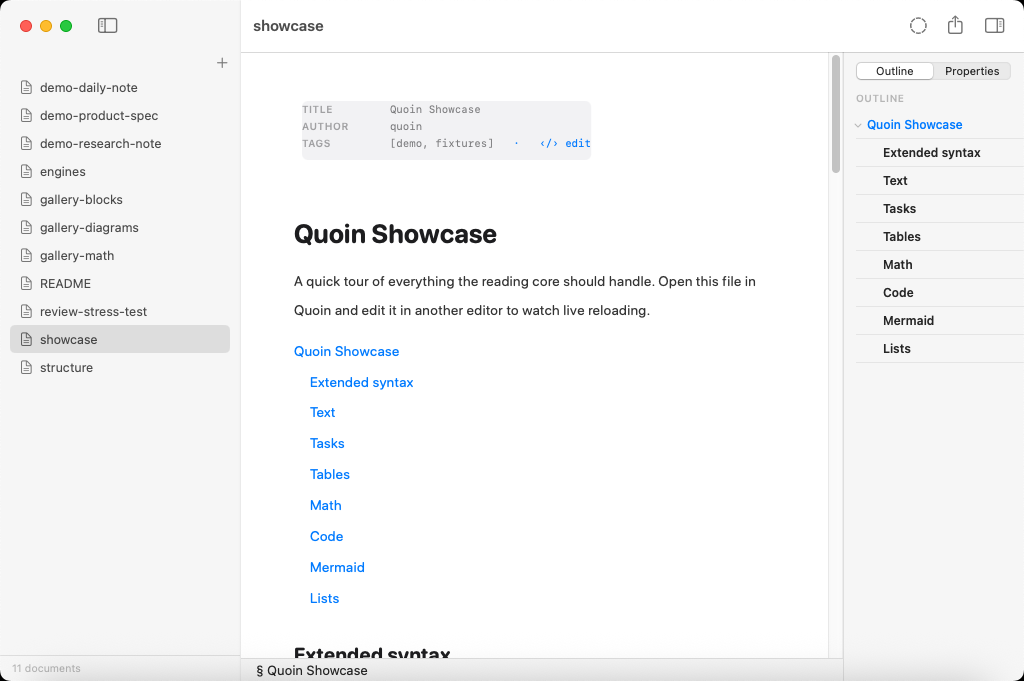The width and height of the screenshot is (1024, 681).
Task: Open the README document
Action: (x=120, y=284)
